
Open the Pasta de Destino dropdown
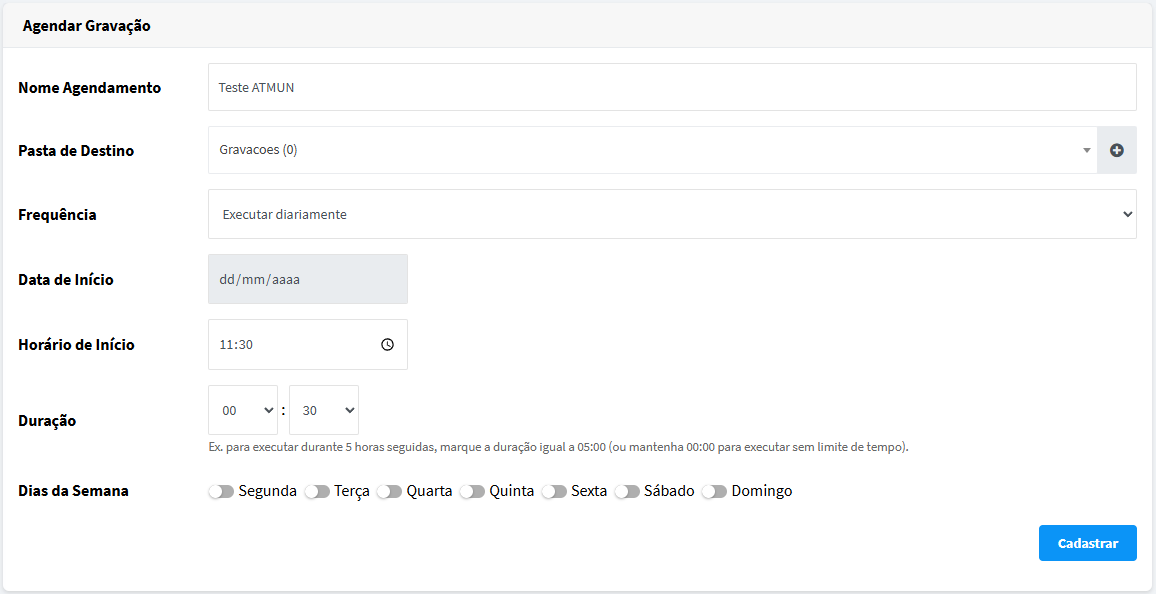point(652,150)
